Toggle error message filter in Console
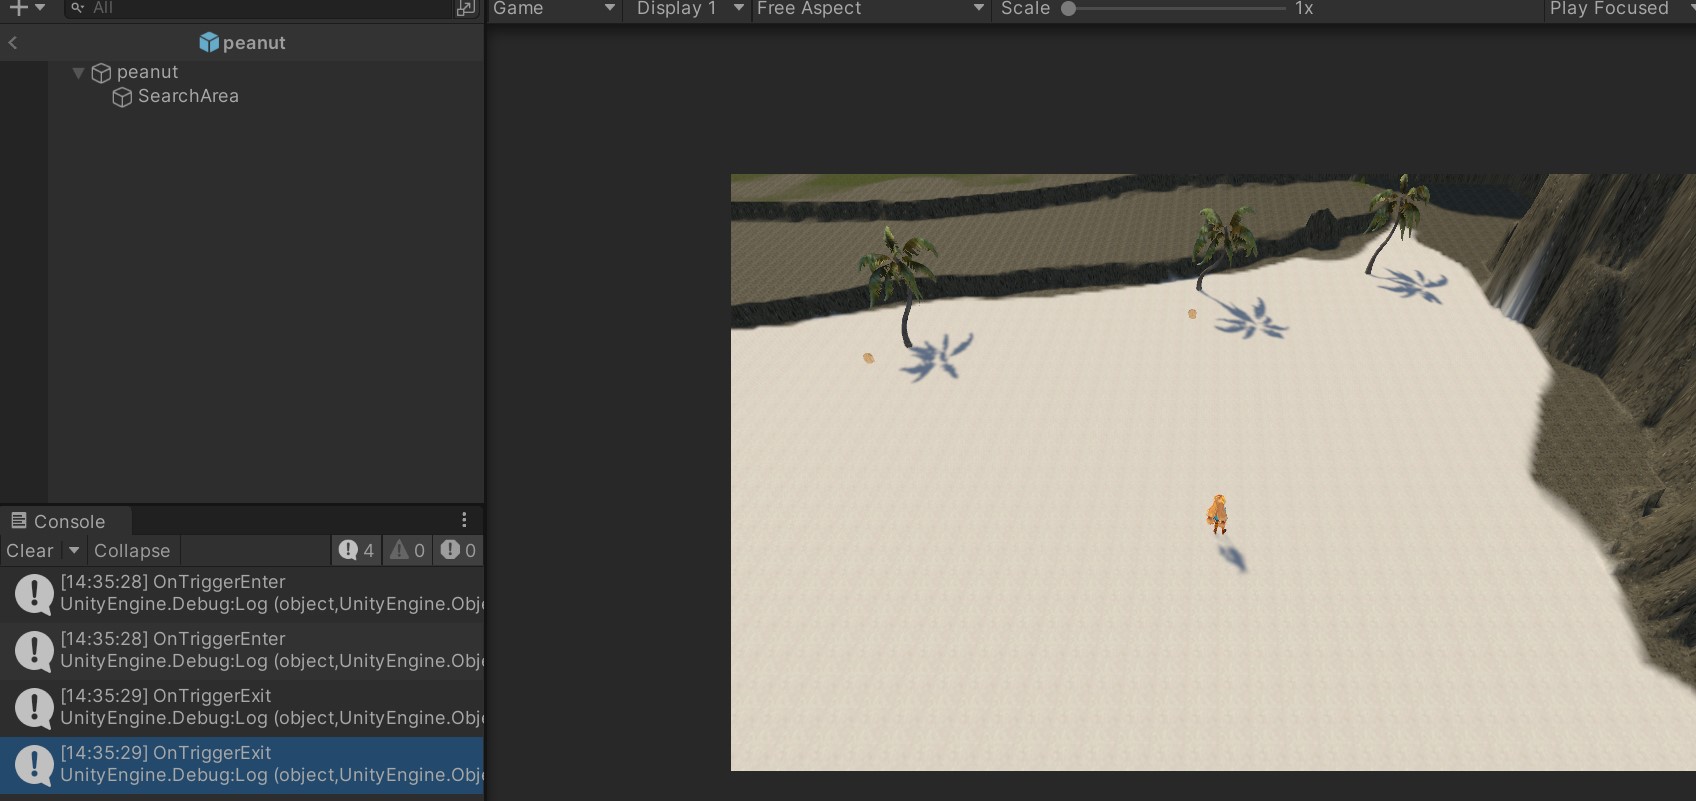Image resolution: width=1696 pixels, height=801 pixels. pos(458,551)
